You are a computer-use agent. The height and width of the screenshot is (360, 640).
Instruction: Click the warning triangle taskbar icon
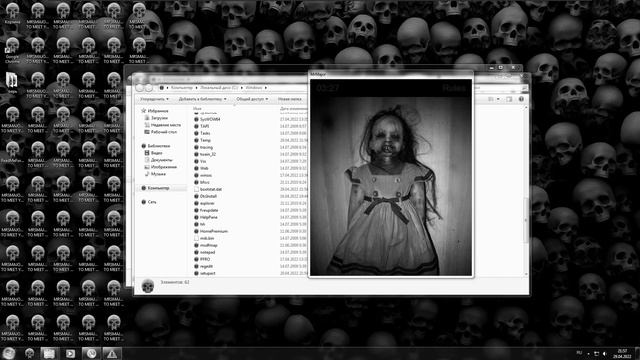112,353
